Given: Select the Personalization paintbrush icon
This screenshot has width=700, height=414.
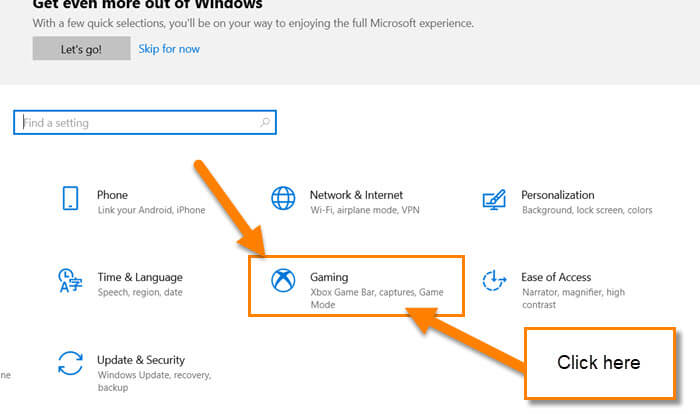Looking at the screenshot, I should click(x=494, y=199).
